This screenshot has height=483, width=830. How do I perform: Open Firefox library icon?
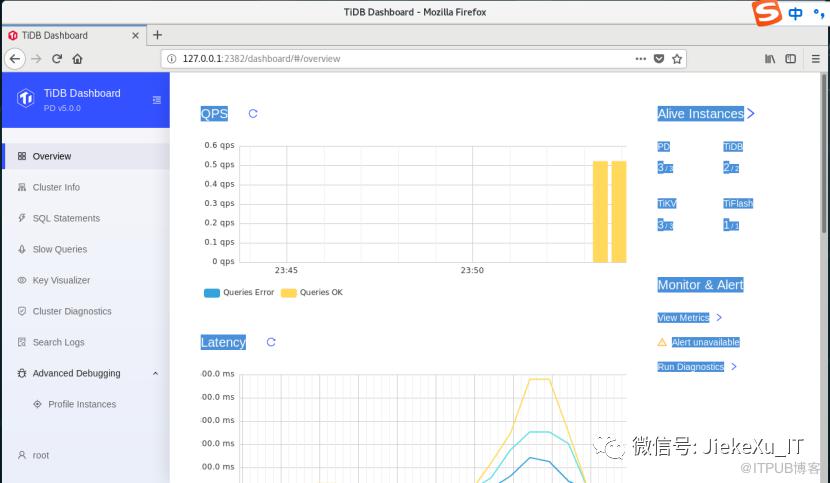coord(770,59)
